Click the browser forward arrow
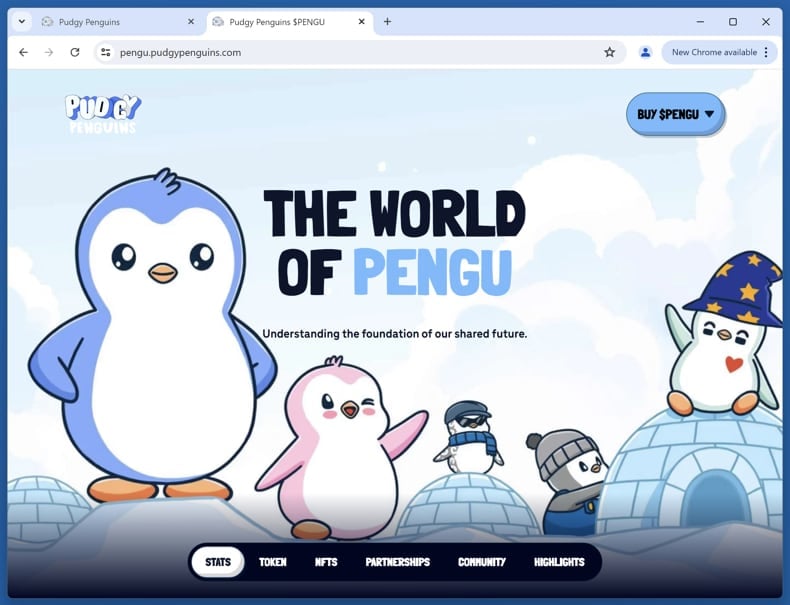The width and height of the screenshot is (790, 605). (49, 52)
